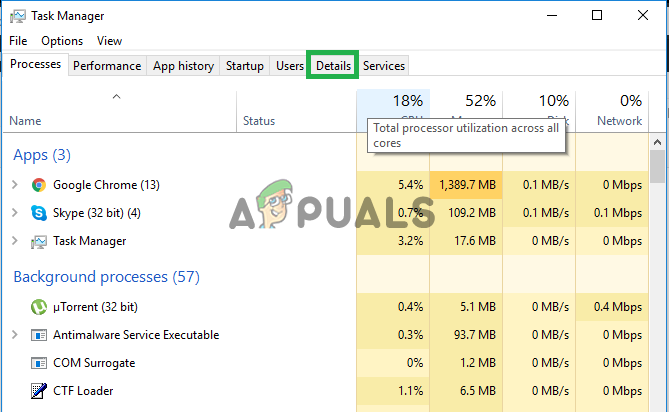Click the CTF Loader icon
The image size is (669, 412).
pos(39,391)
